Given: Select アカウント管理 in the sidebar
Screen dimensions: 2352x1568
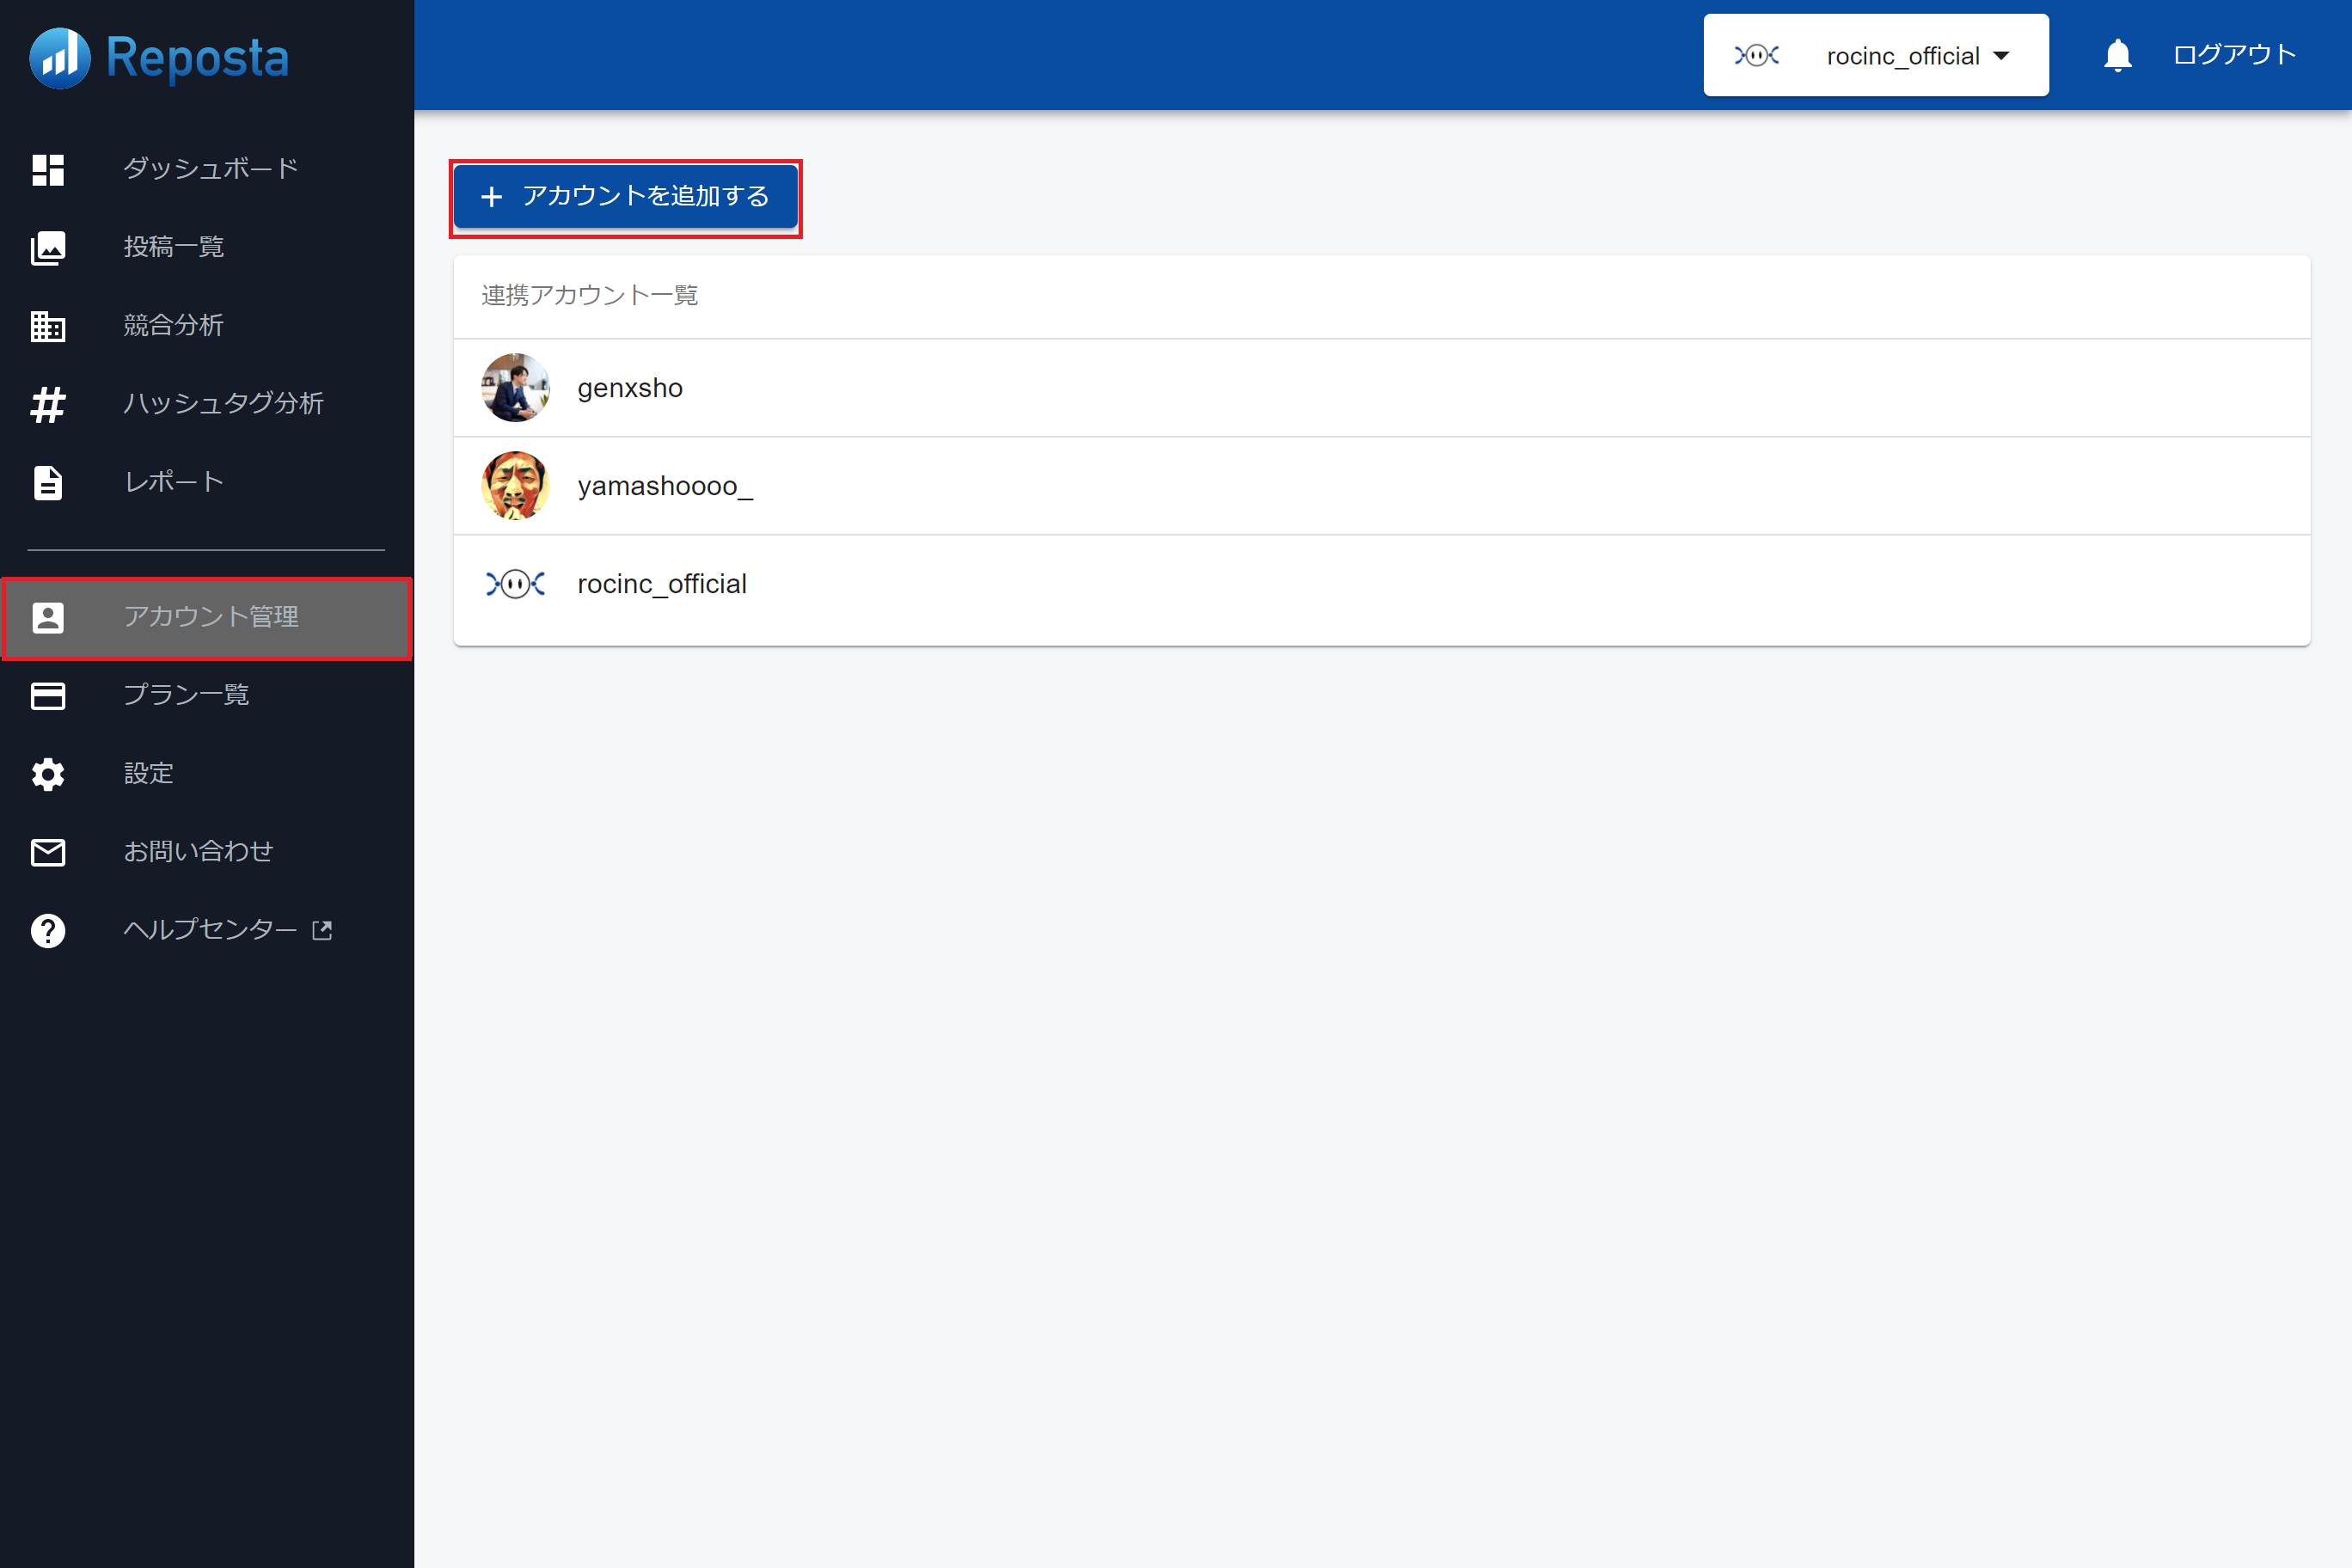Looking at the screenshot, I should pyautogui.click(x=207, y=617).
